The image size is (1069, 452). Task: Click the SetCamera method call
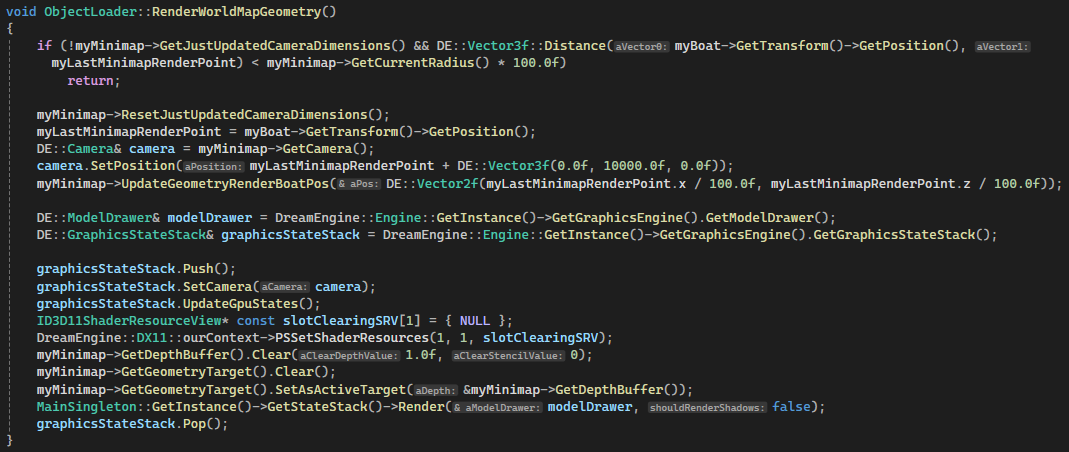[x=217, y=286]
